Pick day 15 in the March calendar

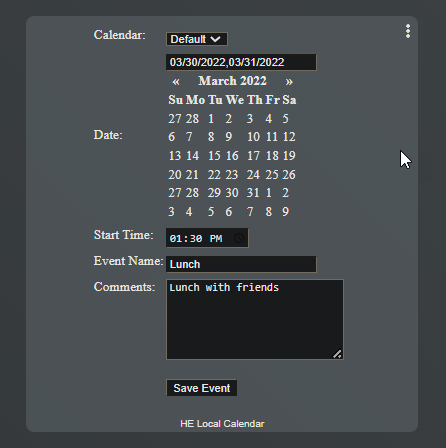214,156
